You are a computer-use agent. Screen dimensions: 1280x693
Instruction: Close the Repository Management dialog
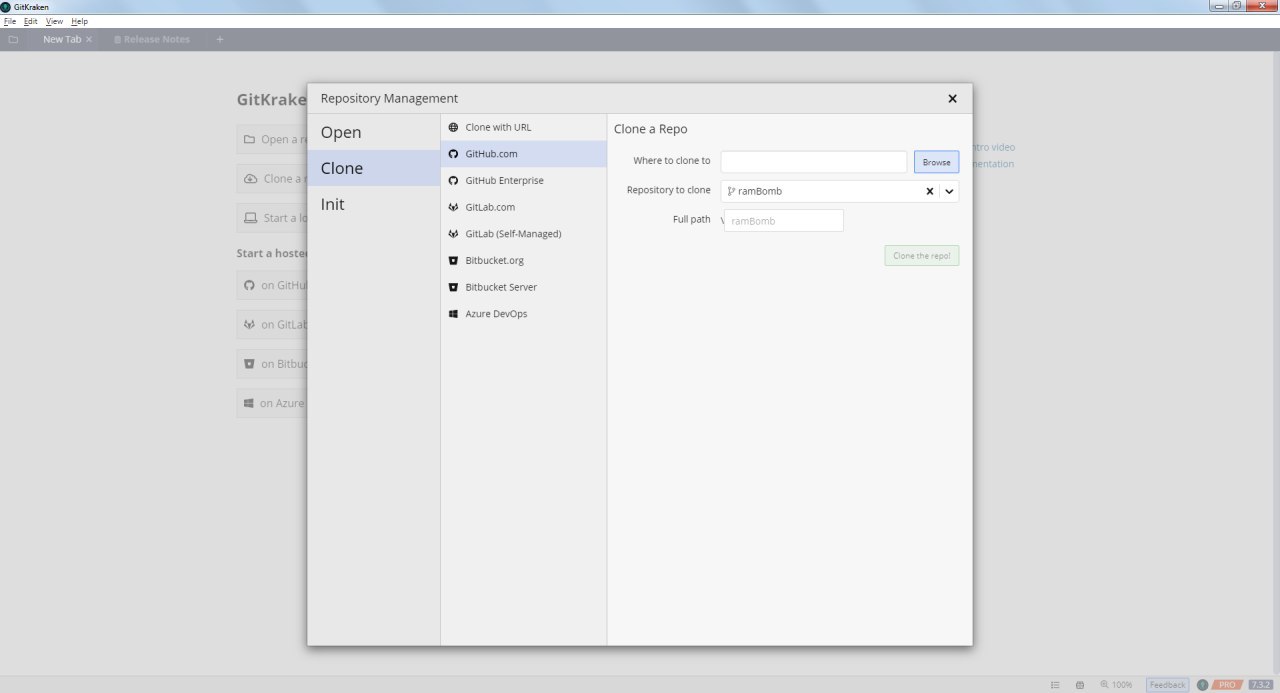click(x=952, y=98)
